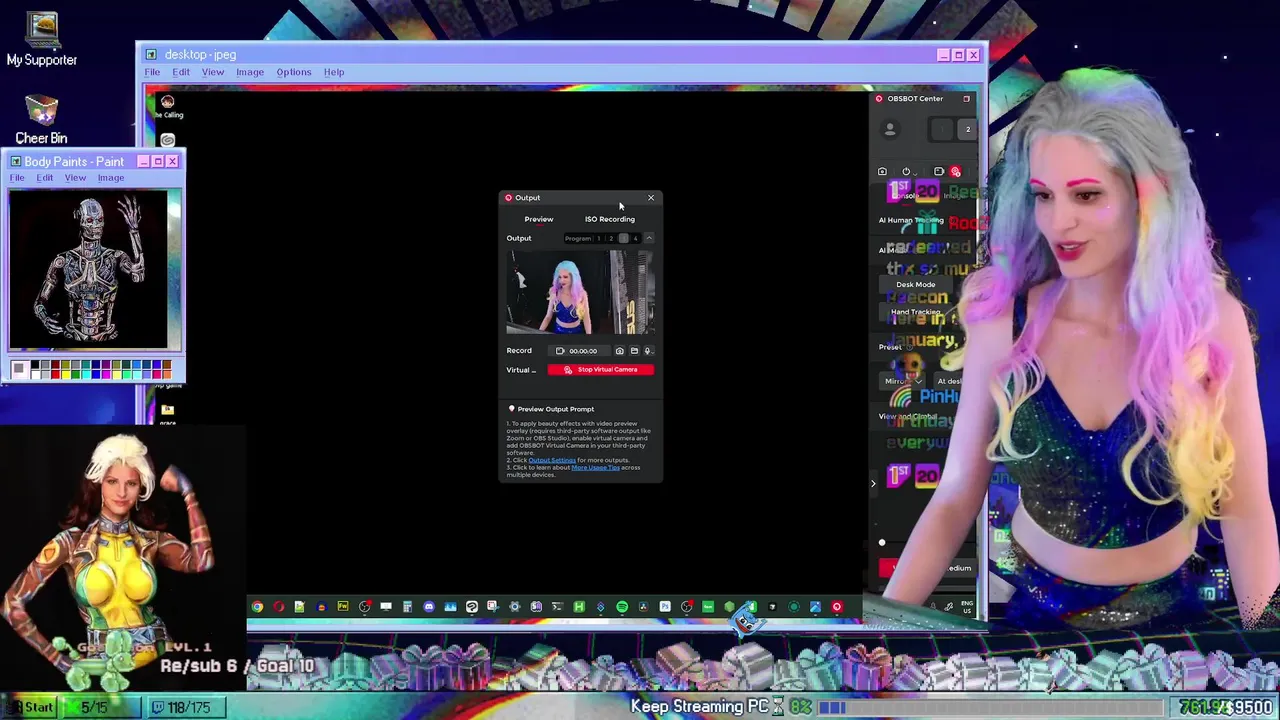Open the Image menu in Body Paints
The image size is (1280, 720).
(111, 178)
